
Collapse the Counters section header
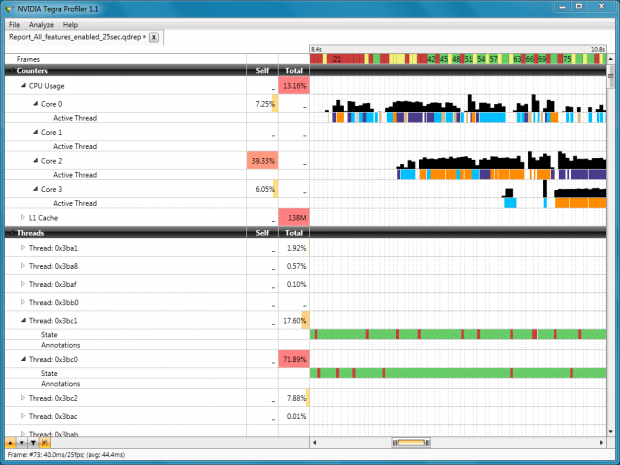11,71
